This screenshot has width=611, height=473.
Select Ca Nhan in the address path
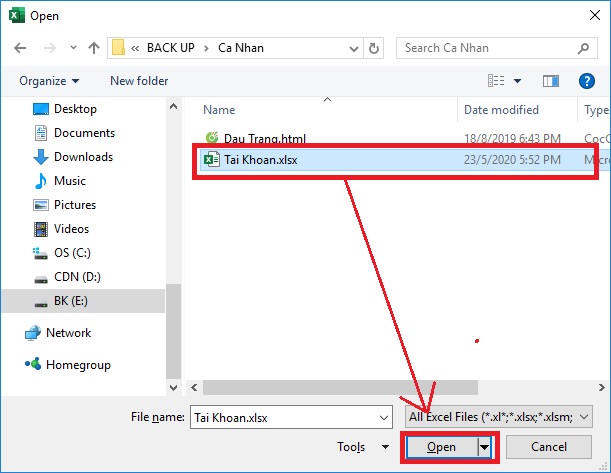pyautogui.click(x=241, y=48)
